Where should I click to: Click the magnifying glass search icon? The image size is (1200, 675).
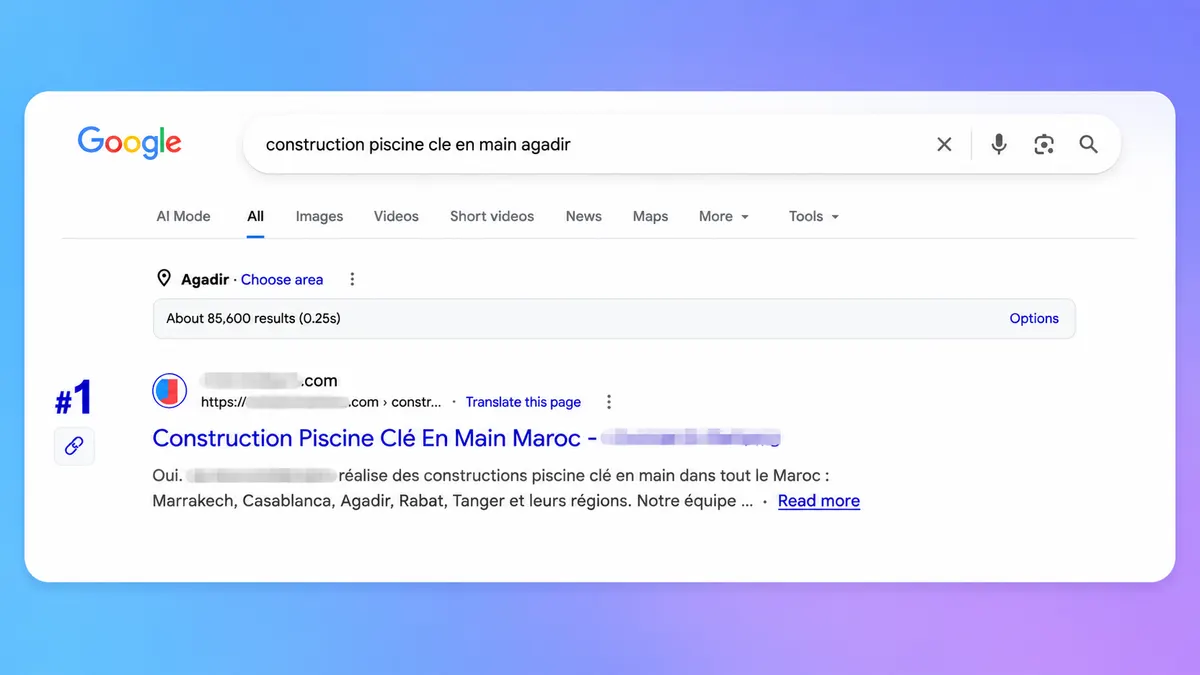coord(1089,144)
